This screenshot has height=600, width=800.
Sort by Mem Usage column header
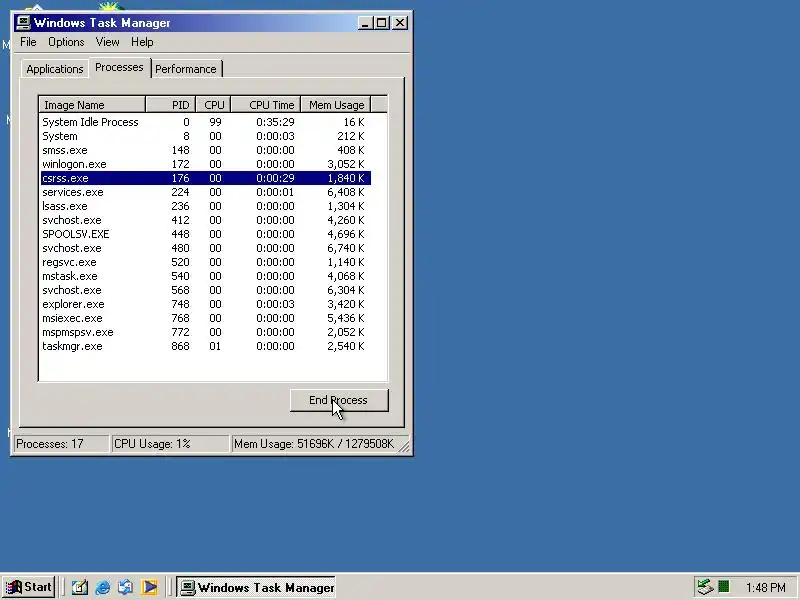[x=336, y=105]
